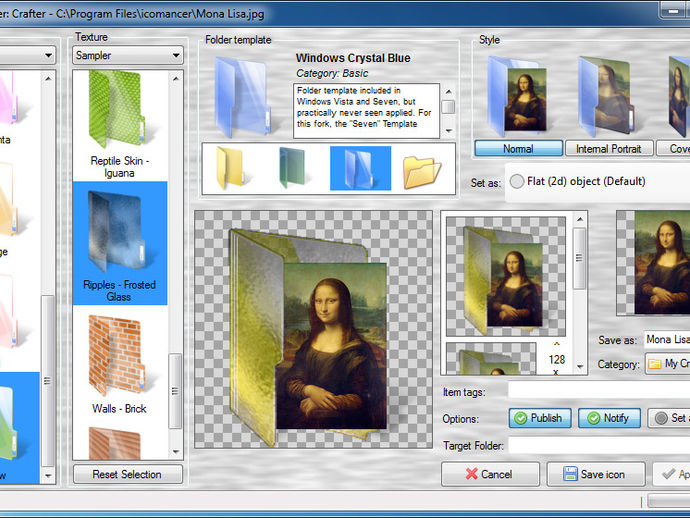Click the large folder icon preview
Image resolution: width=690 pixels, height=518 pixels.
click(x=313, y=329)
